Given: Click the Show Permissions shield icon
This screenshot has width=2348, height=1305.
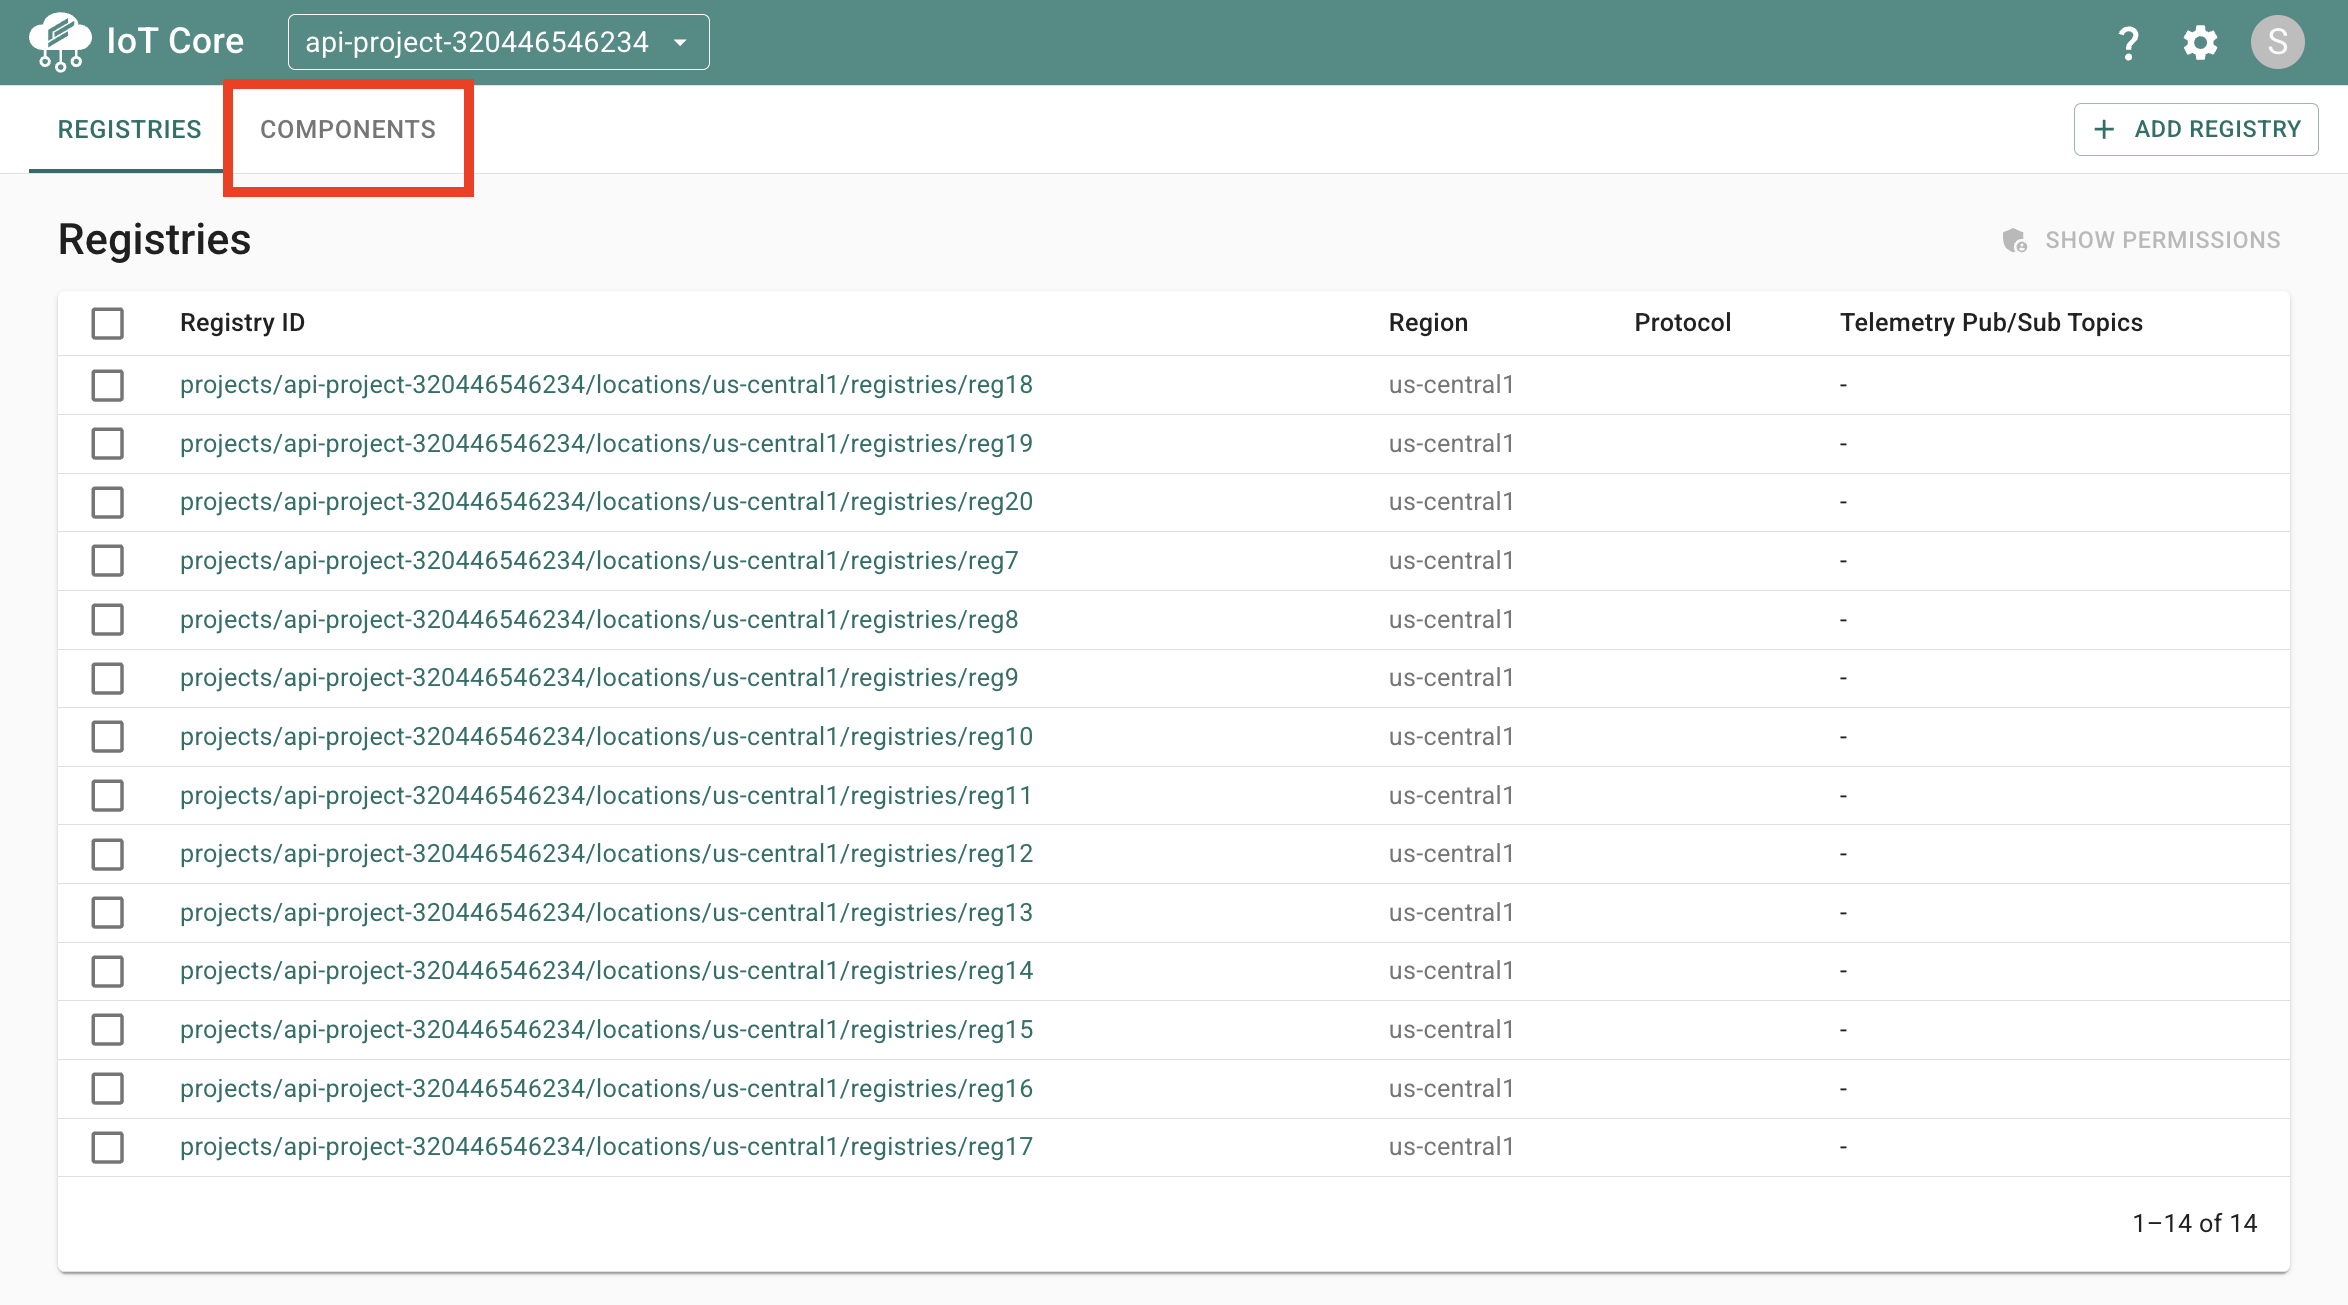Looking at the screenshot, I should click(x=2014, y=240).
